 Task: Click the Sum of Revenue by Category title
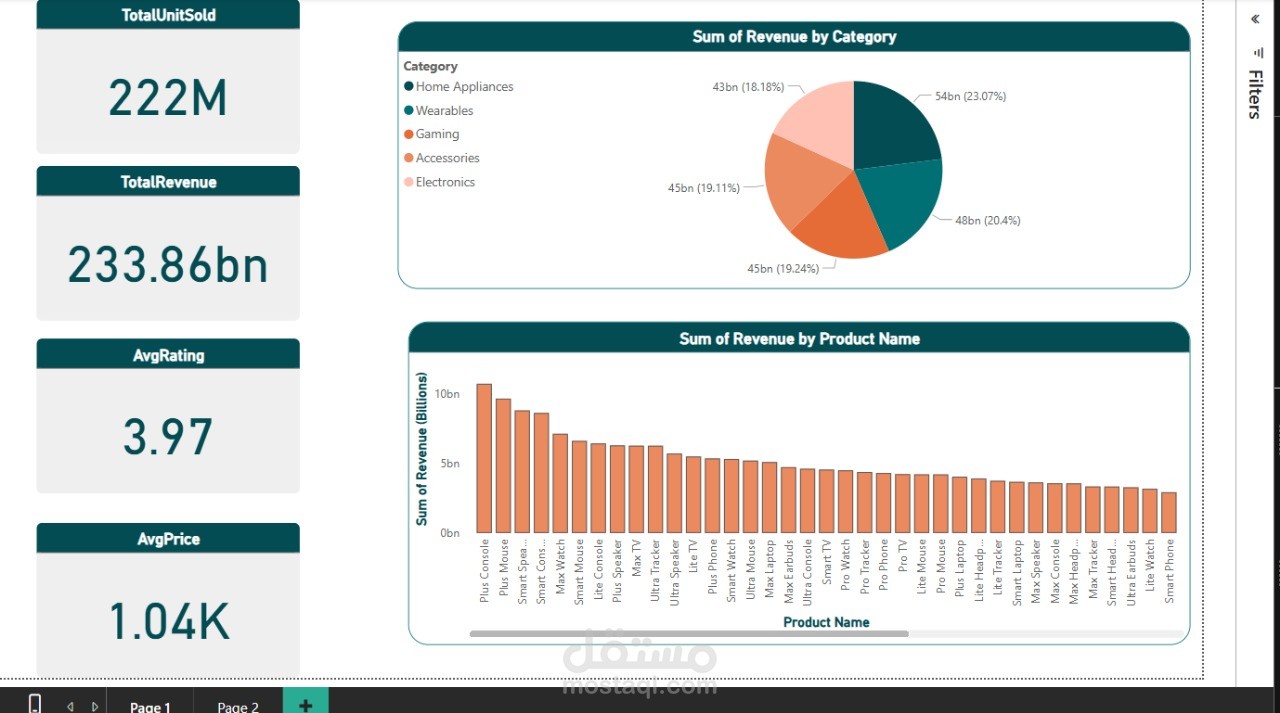(794, 36)
